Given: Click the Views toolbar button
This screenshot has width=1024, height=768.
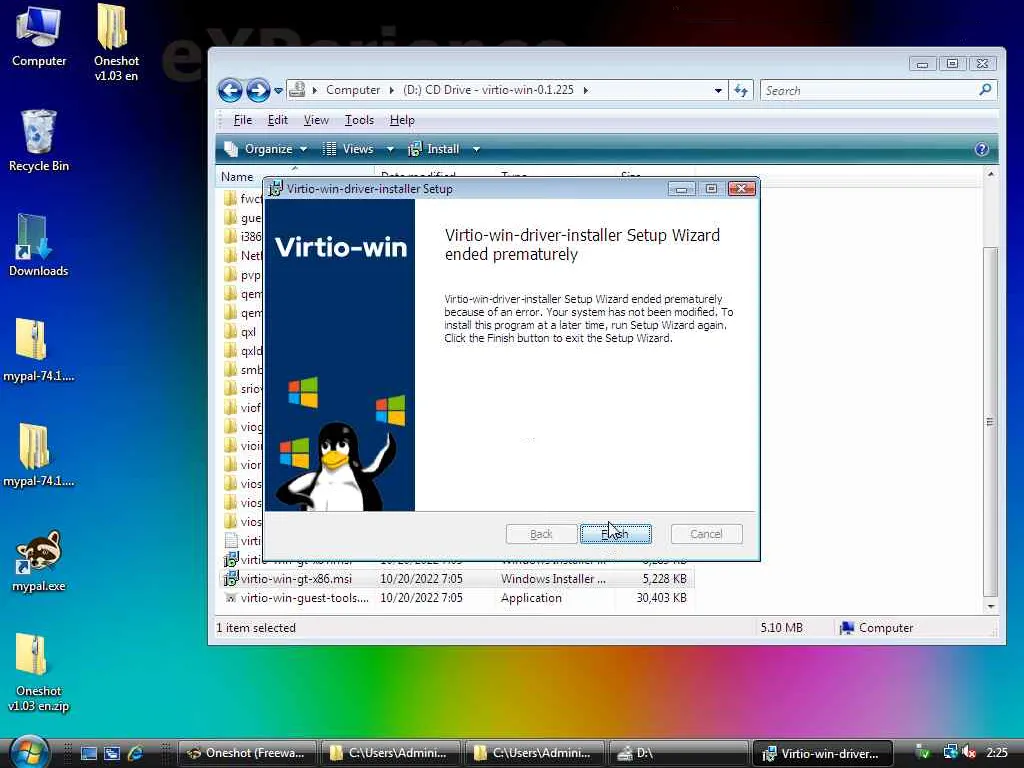Looking at the screenshot, I should (x=349, y=149).
